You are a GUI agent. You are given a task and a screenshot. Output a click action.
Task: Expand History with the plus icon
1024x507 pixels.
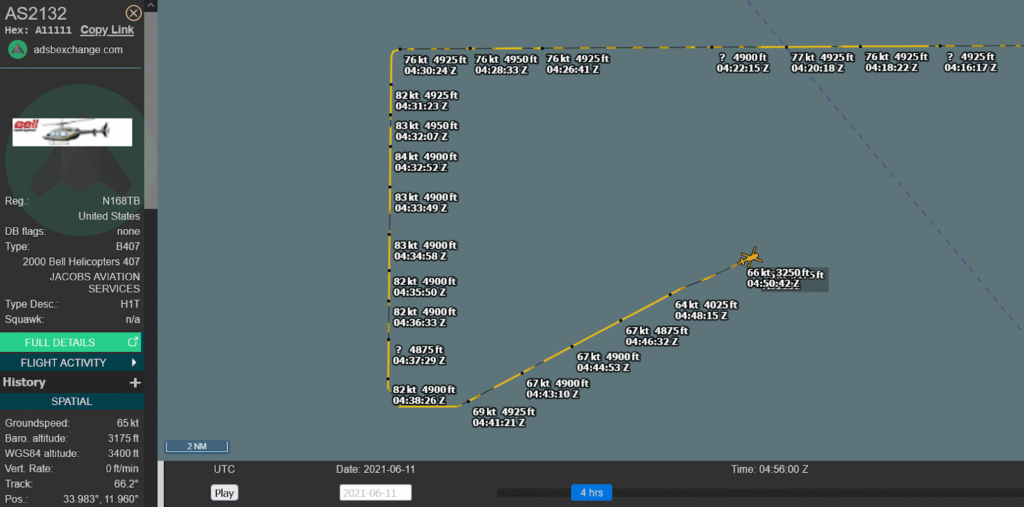click(x=135, y=382)
